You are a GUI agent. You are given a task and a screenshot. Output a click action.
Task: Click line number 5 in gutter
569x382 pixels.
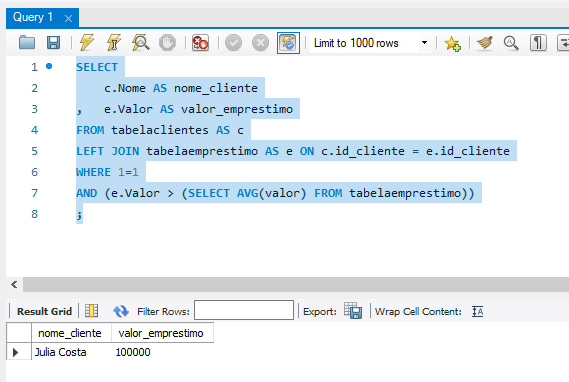pyautogui.click(x=34, y=151)
